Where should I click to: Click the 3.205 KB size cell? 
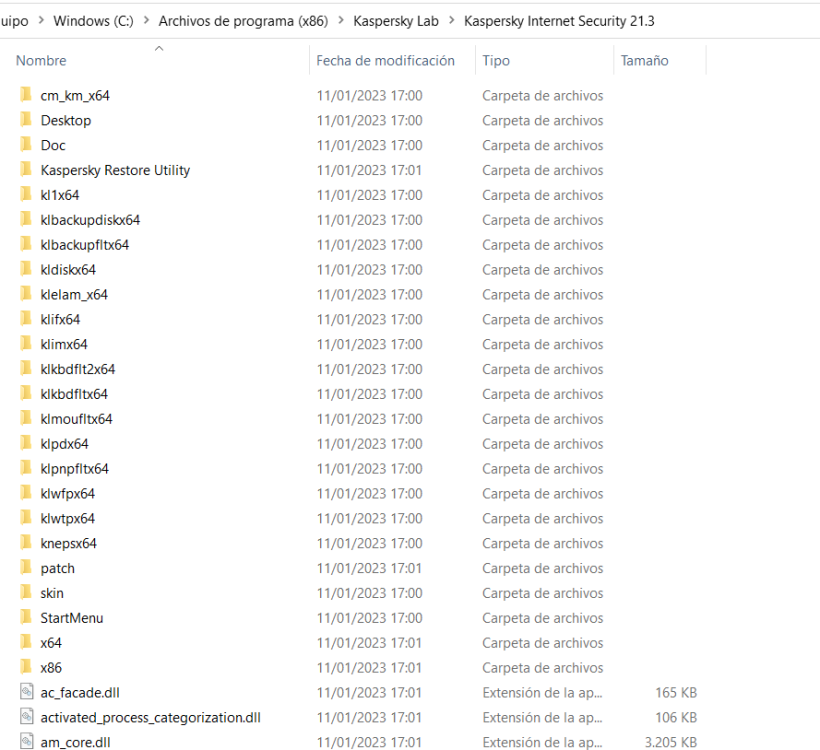(x=670, y=742)
